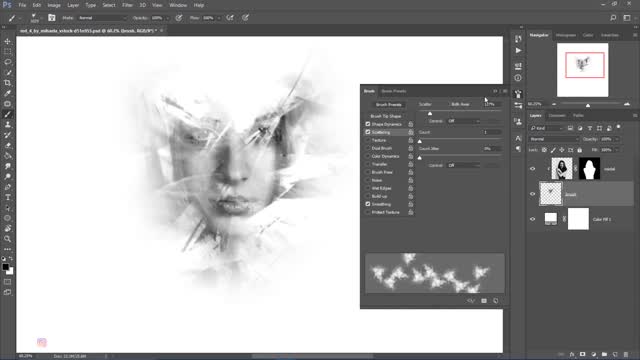The width and height of the screenshot is (640, 360).
Task: Switch to the Brush Presets tab
Action: point(393,91)
